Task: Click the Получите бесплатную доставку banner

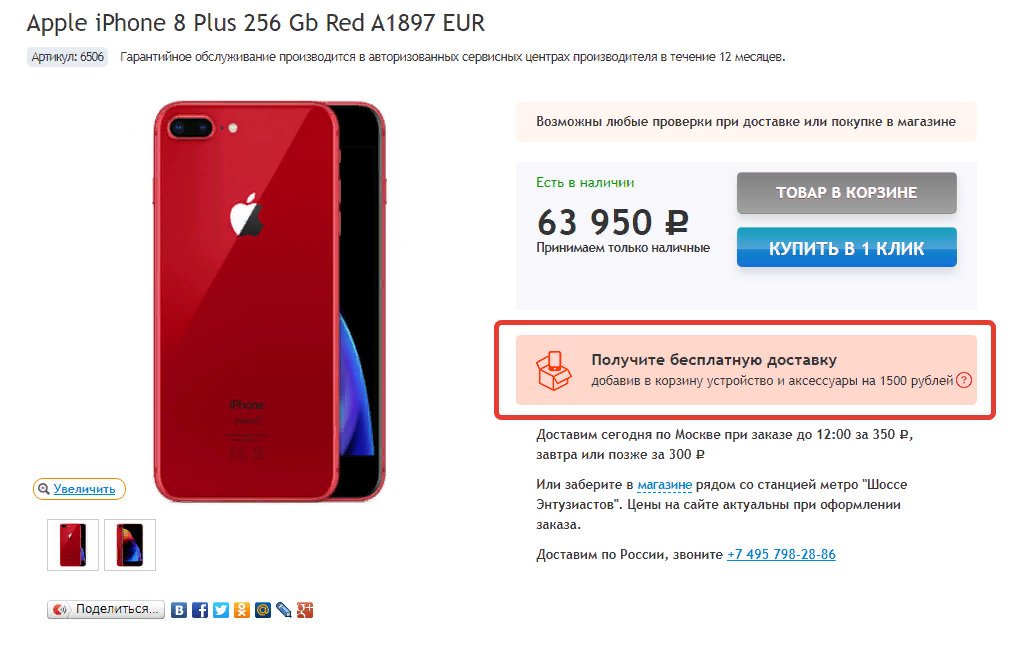Action: tap(746, 370)
